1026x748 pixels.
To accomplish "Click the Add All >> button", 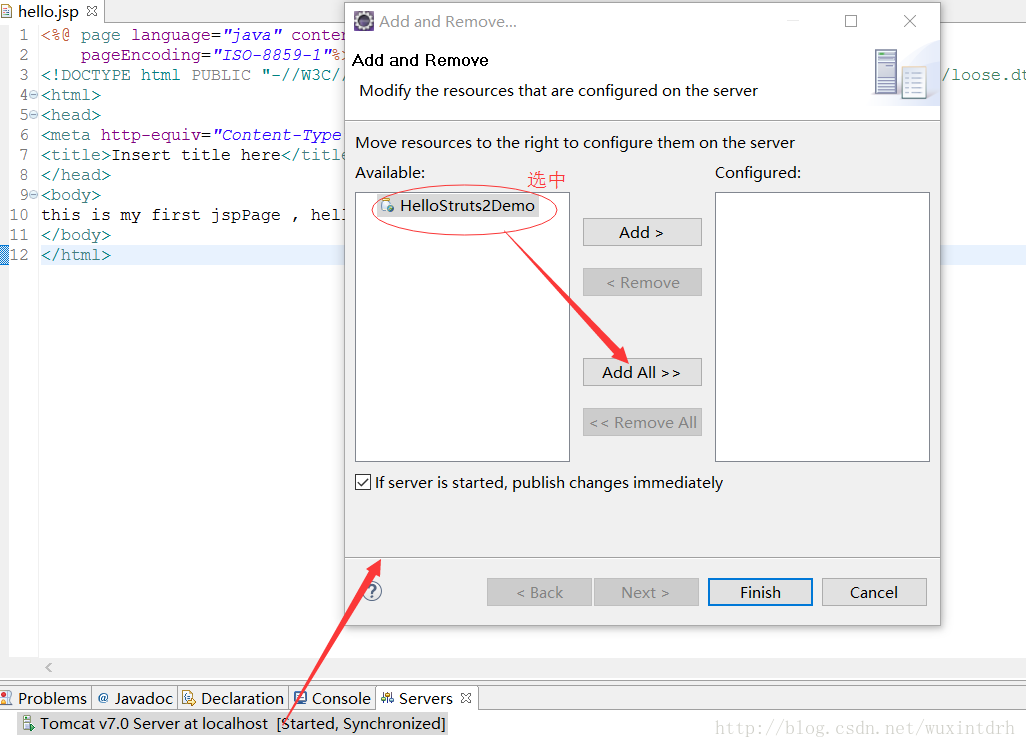I will tap(642, 372).
